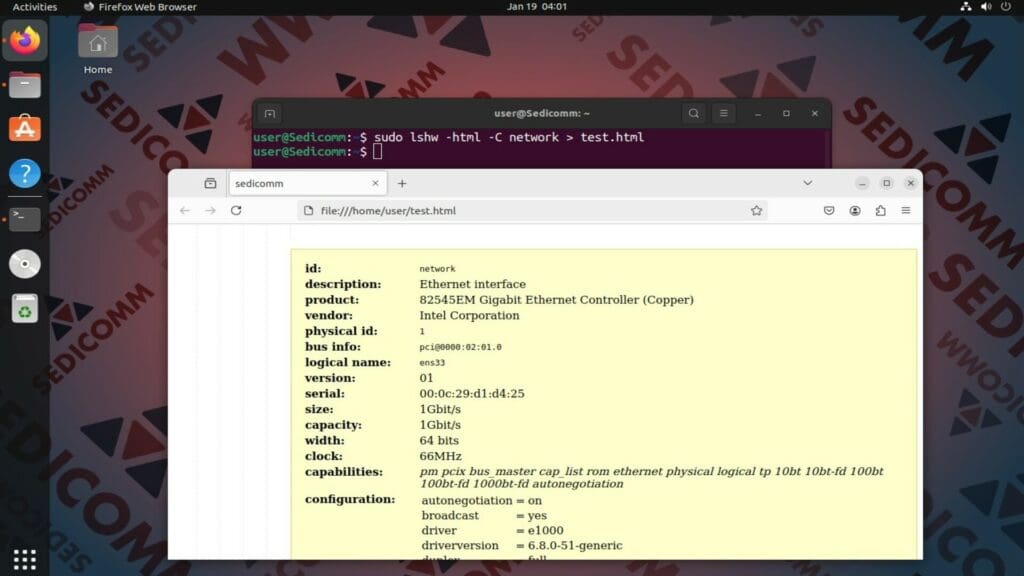Reload the test.html page in Firefox
The width and height of the screenshot is (1024, 576).
(x=236, y=210)
